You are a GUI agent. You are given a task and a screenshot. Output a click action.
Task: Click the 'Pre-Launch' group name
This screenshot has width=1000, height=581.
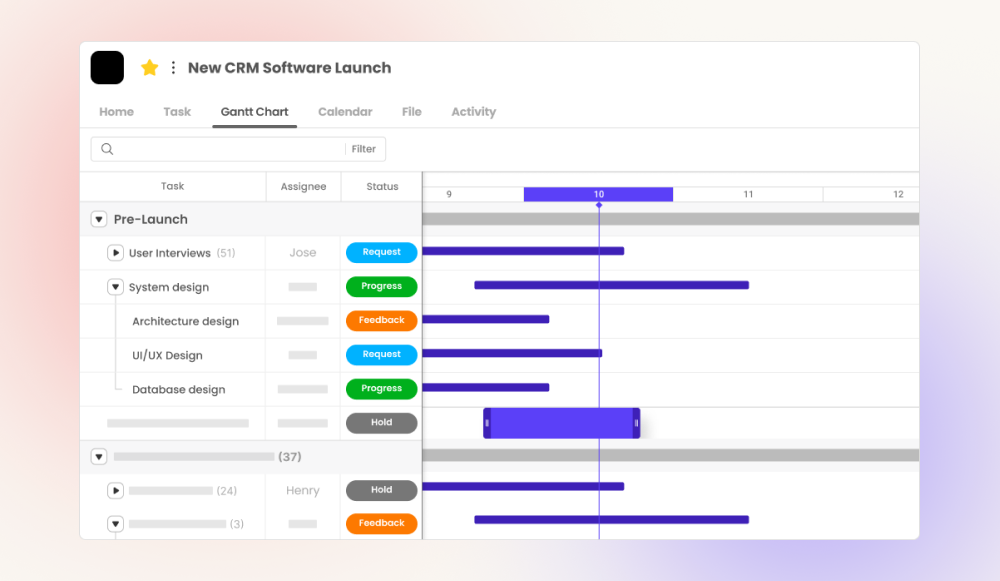pos(151,219)
